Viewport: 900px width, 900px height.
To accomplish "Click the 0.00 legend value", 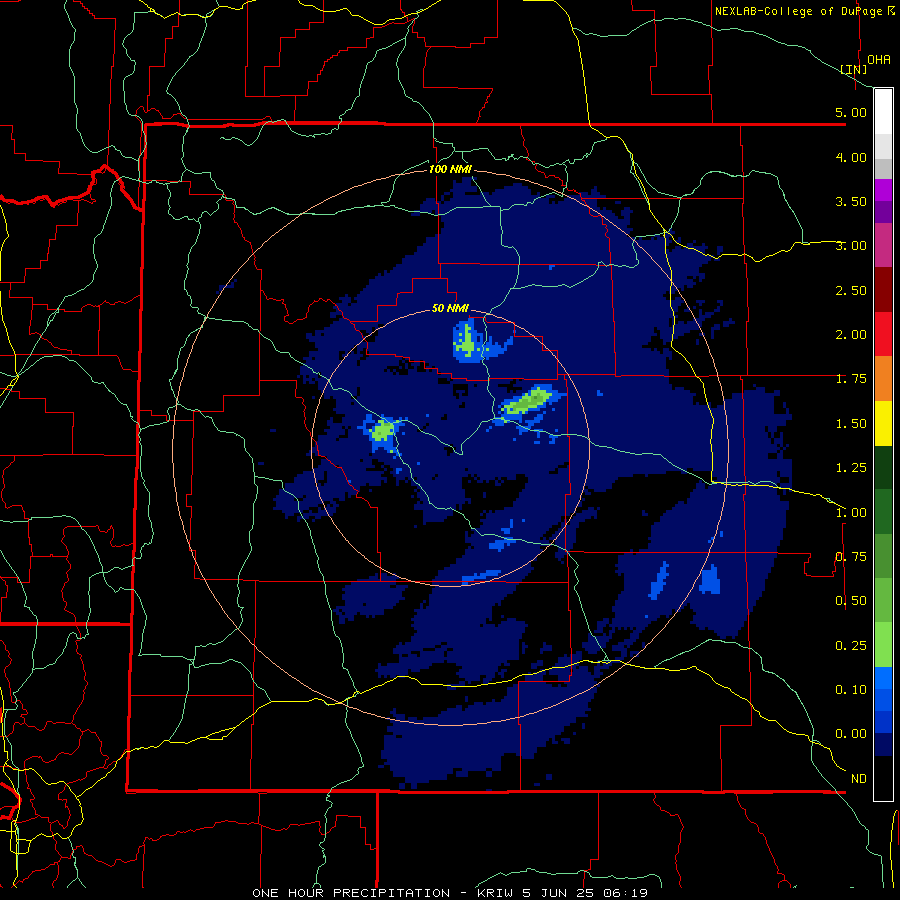I will coord(851,734).
